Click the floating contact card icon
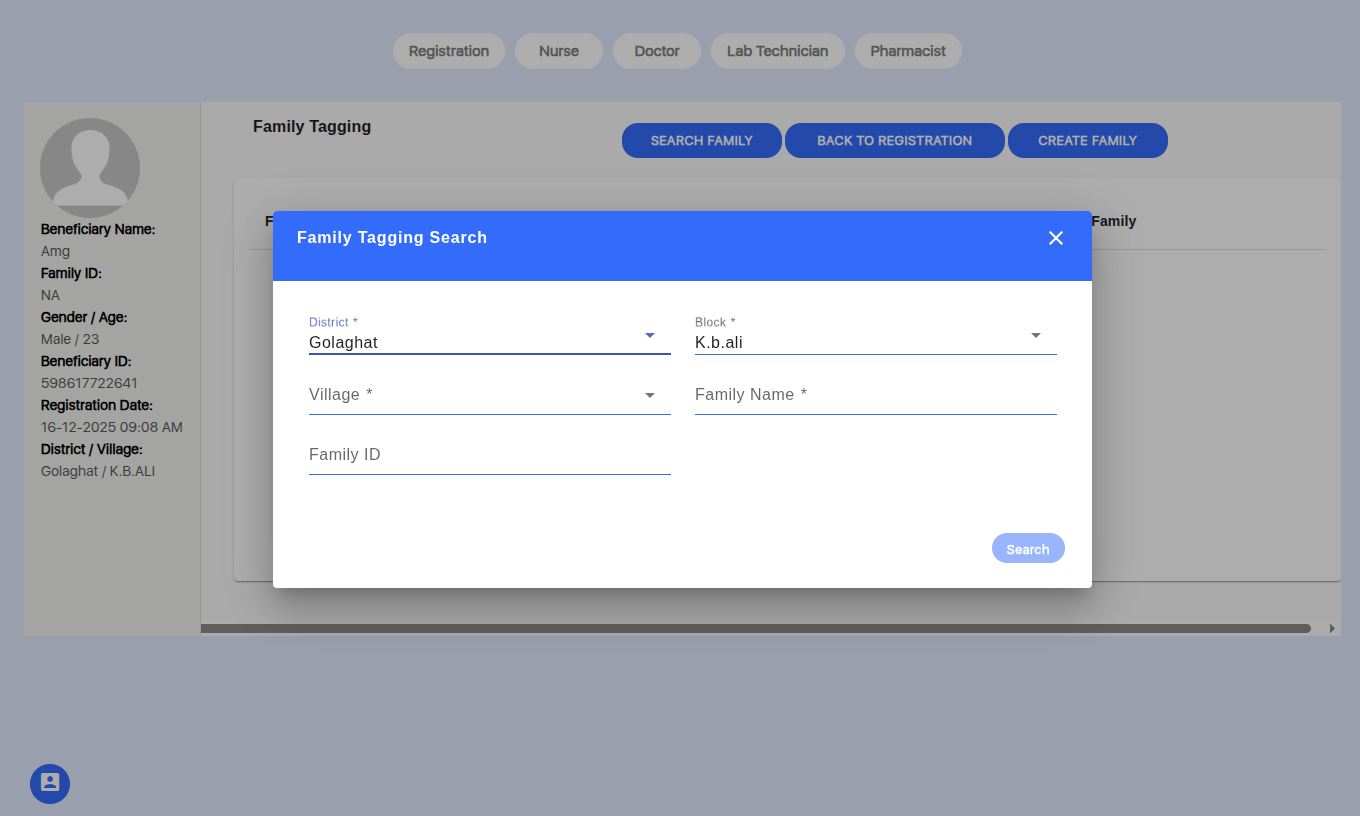The height and width of the screenshot is (816, 1360). [50, 783]
